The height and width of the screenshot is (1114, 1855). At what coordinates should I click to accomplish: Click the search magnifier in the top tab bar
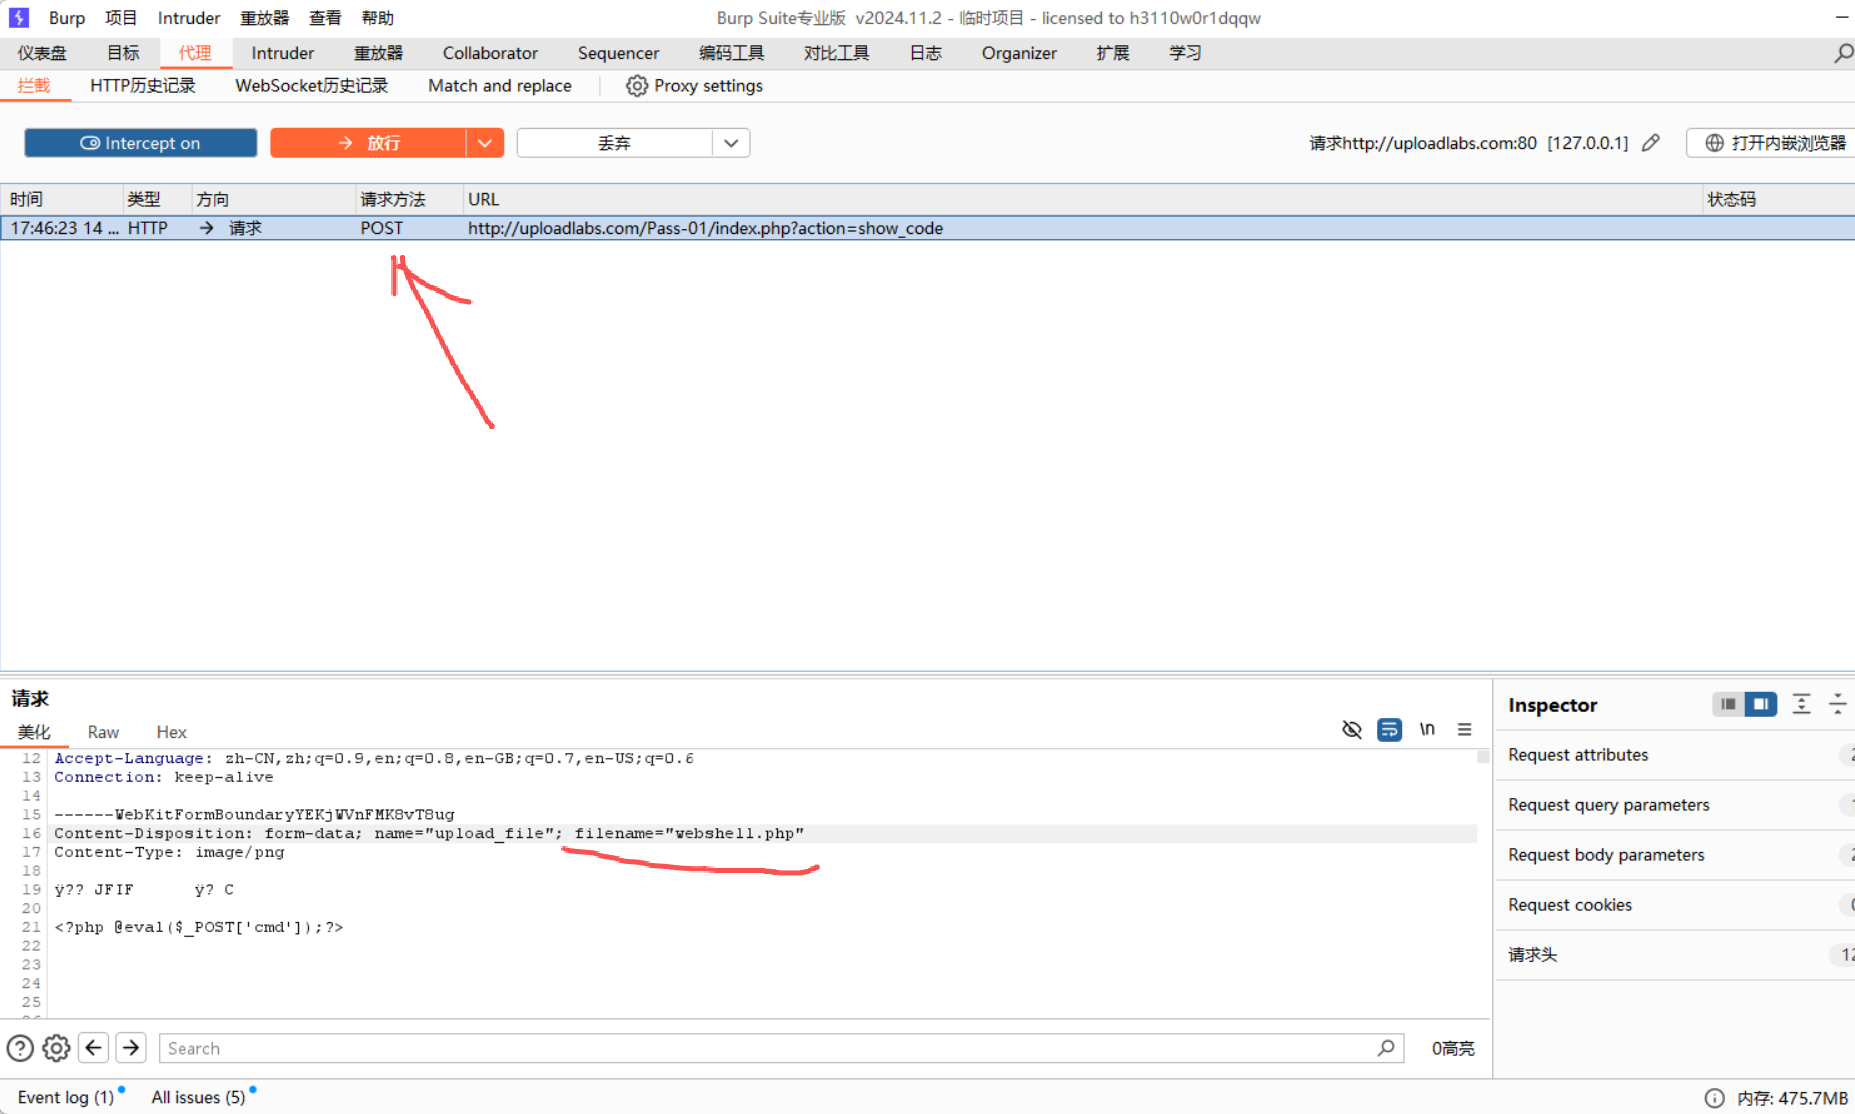[x=1843, y=52]
